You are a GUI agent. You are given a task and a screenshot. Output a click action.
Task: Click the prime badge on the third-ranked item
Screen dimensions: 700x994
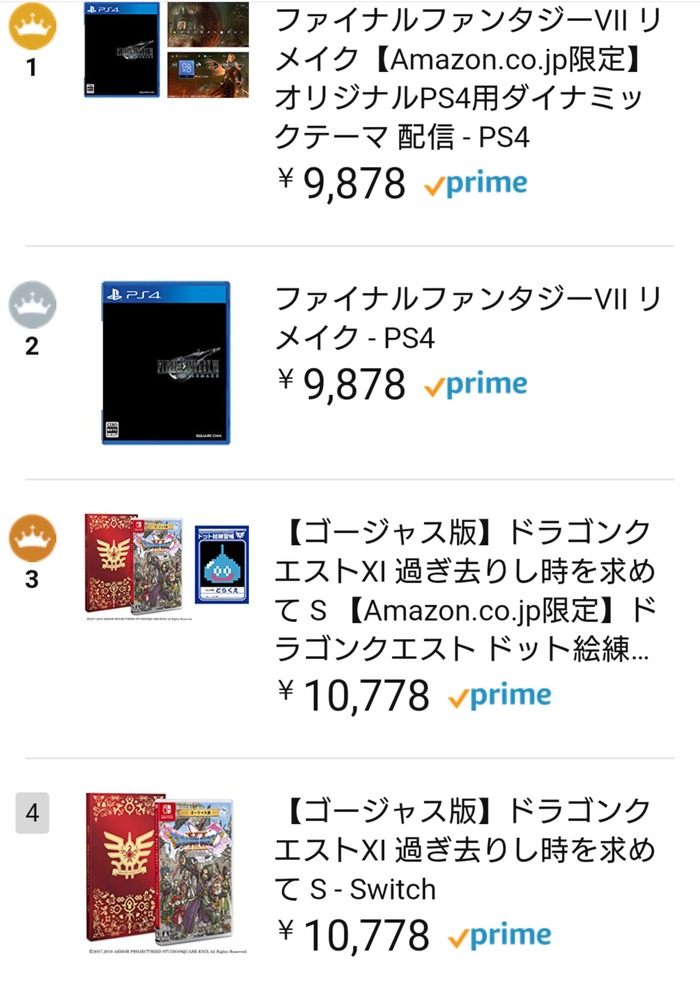500,695
